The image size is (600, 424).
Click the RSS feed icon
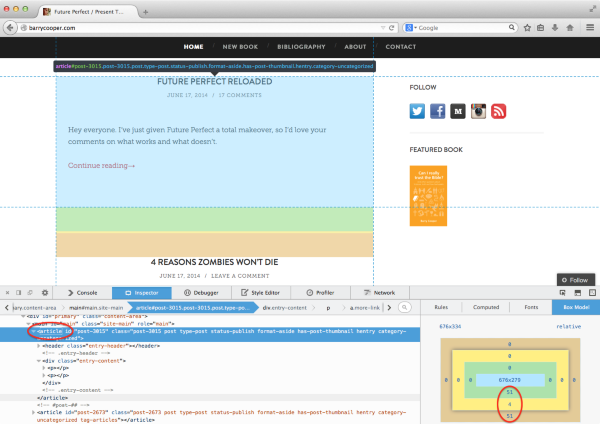tap(498, 111)
